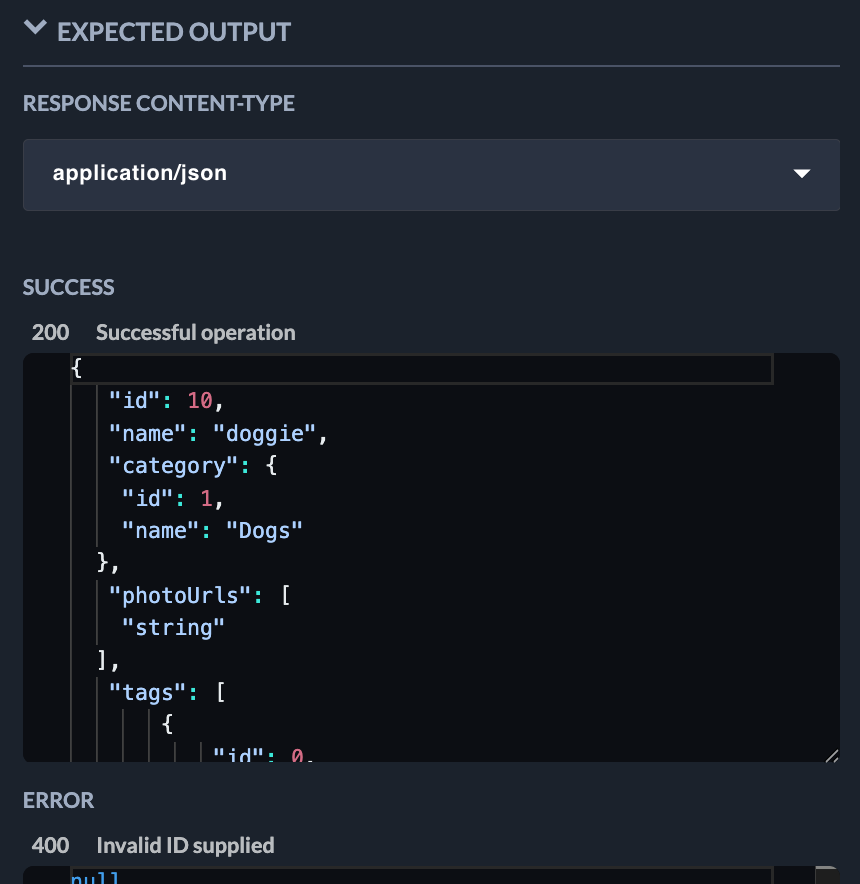Screen dimensions: 860x884
Task: Click the Successful operation description
Action: tap(196, 332)
